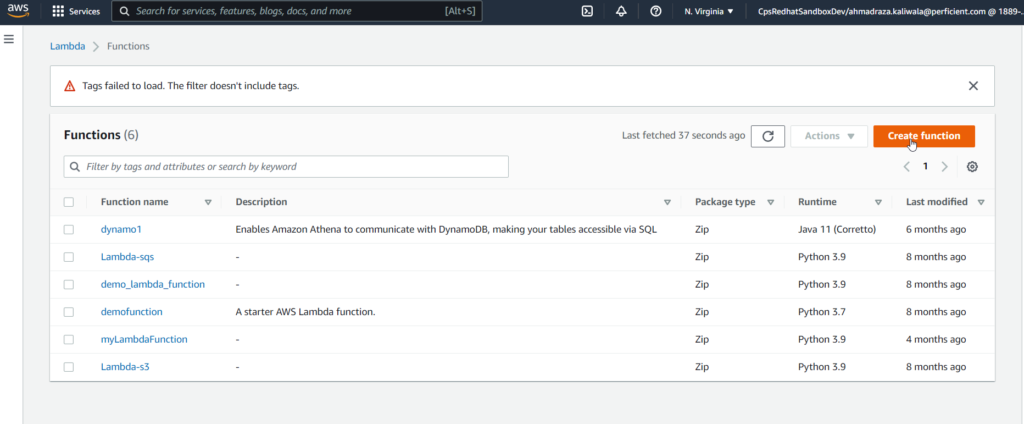The image size is (1024, 424).
Task: Click page number 1
Action: 925,167
